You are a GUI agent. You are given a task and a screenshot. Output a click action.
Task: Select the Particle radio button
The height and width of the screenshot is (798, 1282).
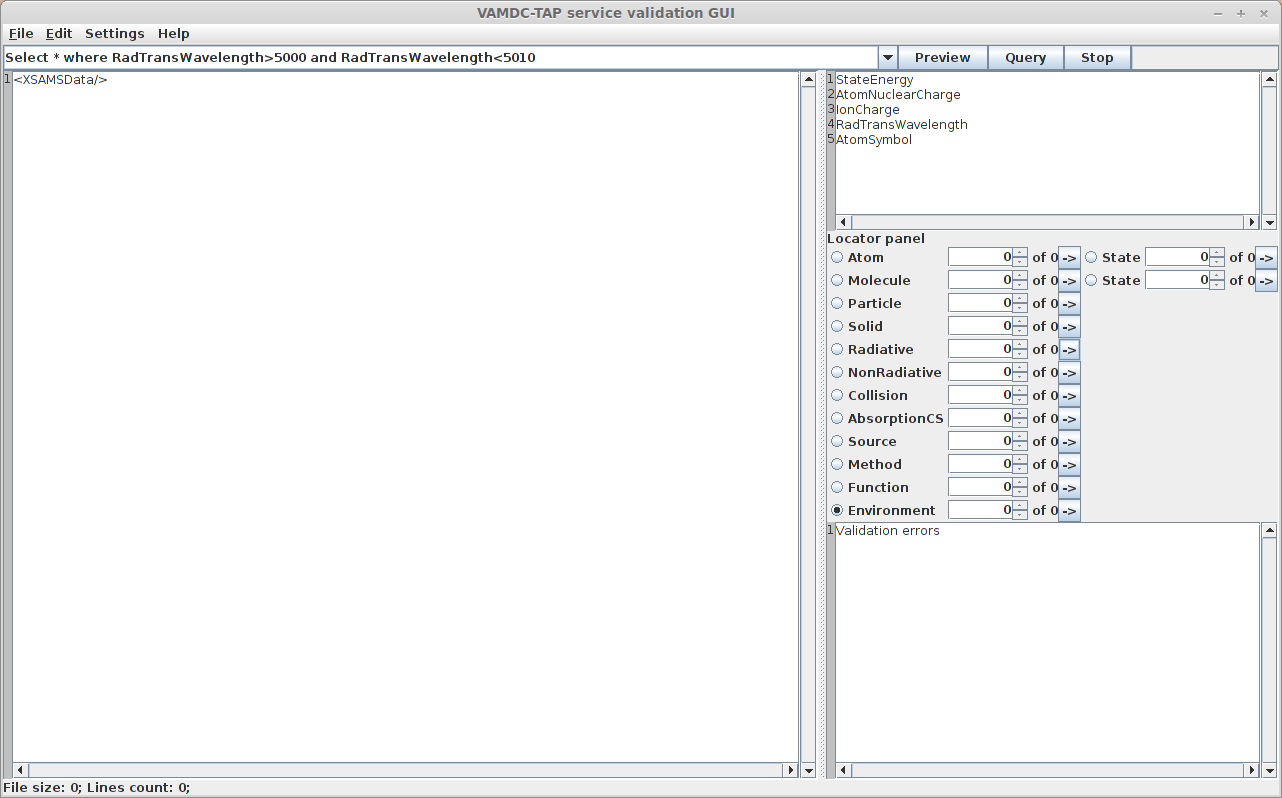pyautogui.click(x=837, y=303)
